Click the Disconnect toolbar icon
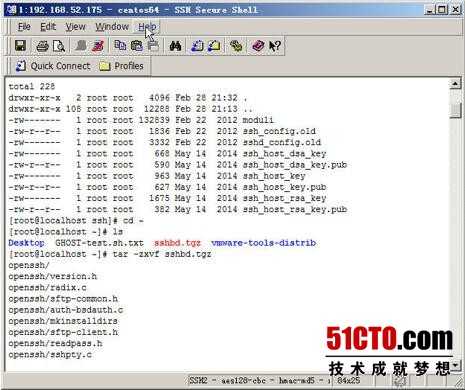This screenshot has height=390, width=465. coord(98,46)
